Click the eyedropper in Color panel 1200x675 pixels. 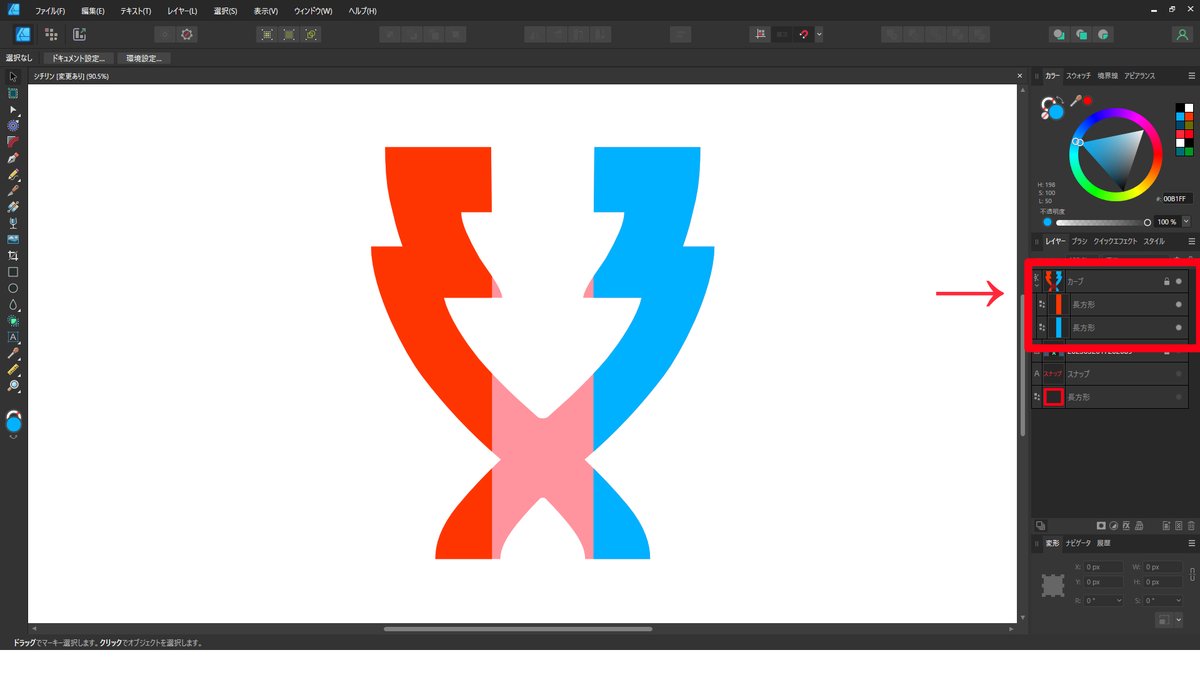tap(1076, 101)
